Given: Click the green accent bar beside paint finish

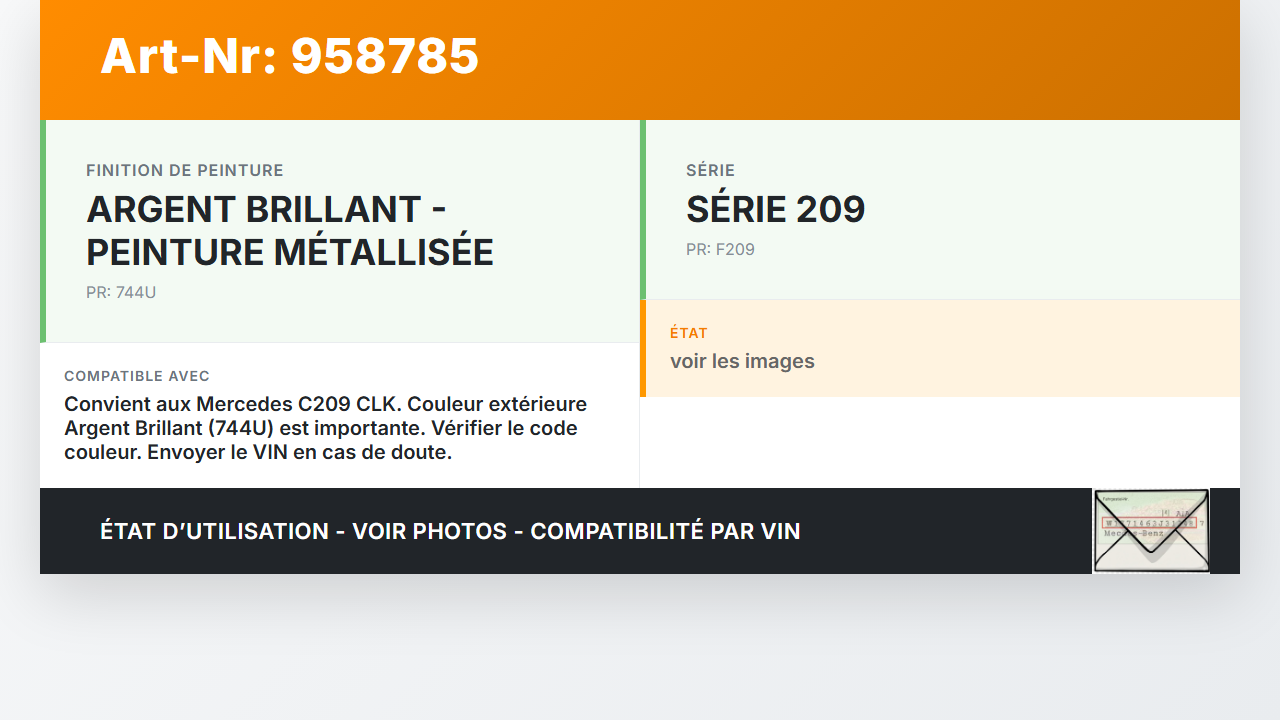Looking at the screenshot, I should [x=43, y=231].
